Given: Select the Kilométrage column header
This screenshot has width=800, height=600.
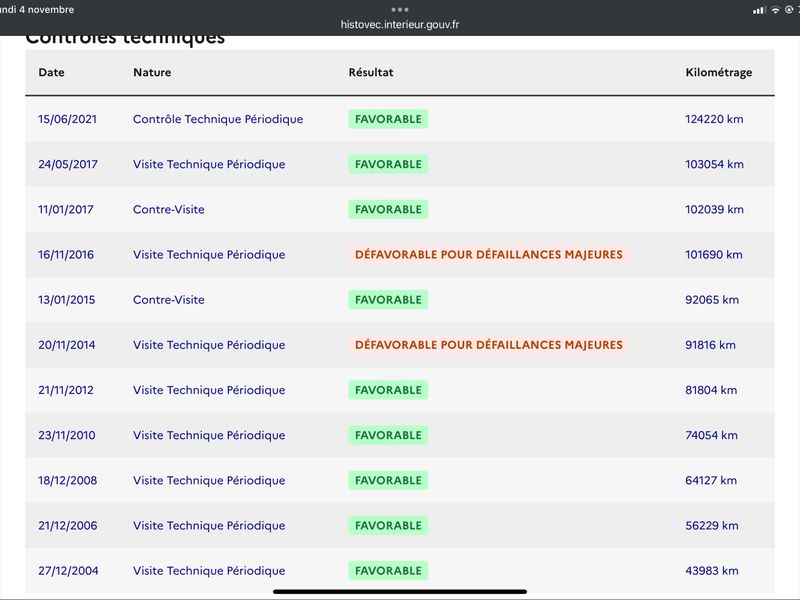Looking at the screenshot, I should tap(718, 72).
